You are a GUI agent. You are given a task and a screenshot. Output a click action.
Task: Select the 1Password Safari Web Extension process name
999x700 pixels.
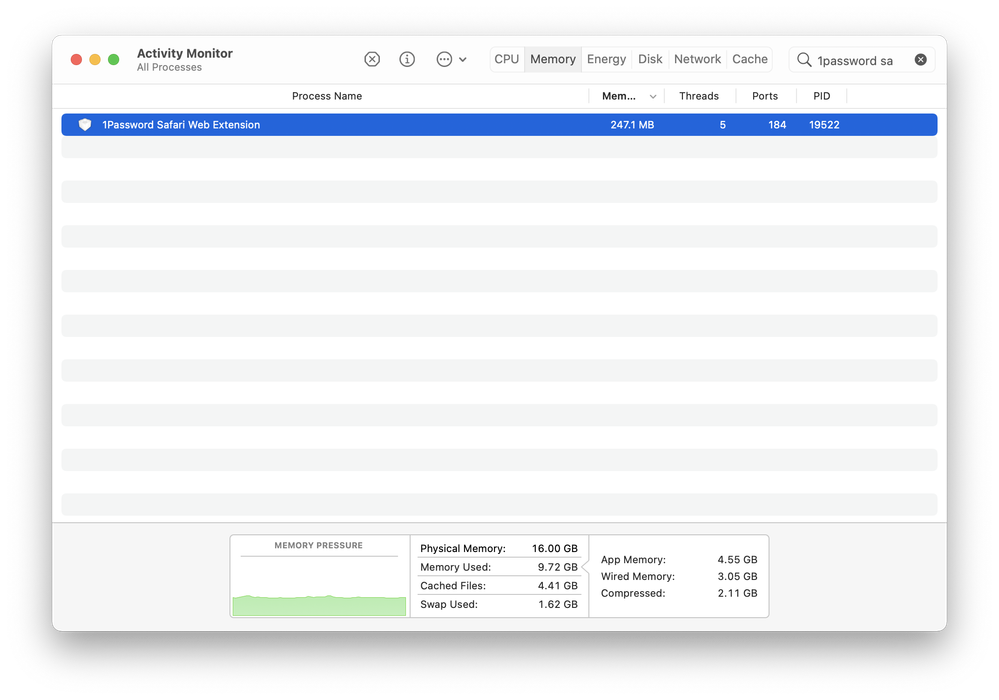[x=181, y=125]
